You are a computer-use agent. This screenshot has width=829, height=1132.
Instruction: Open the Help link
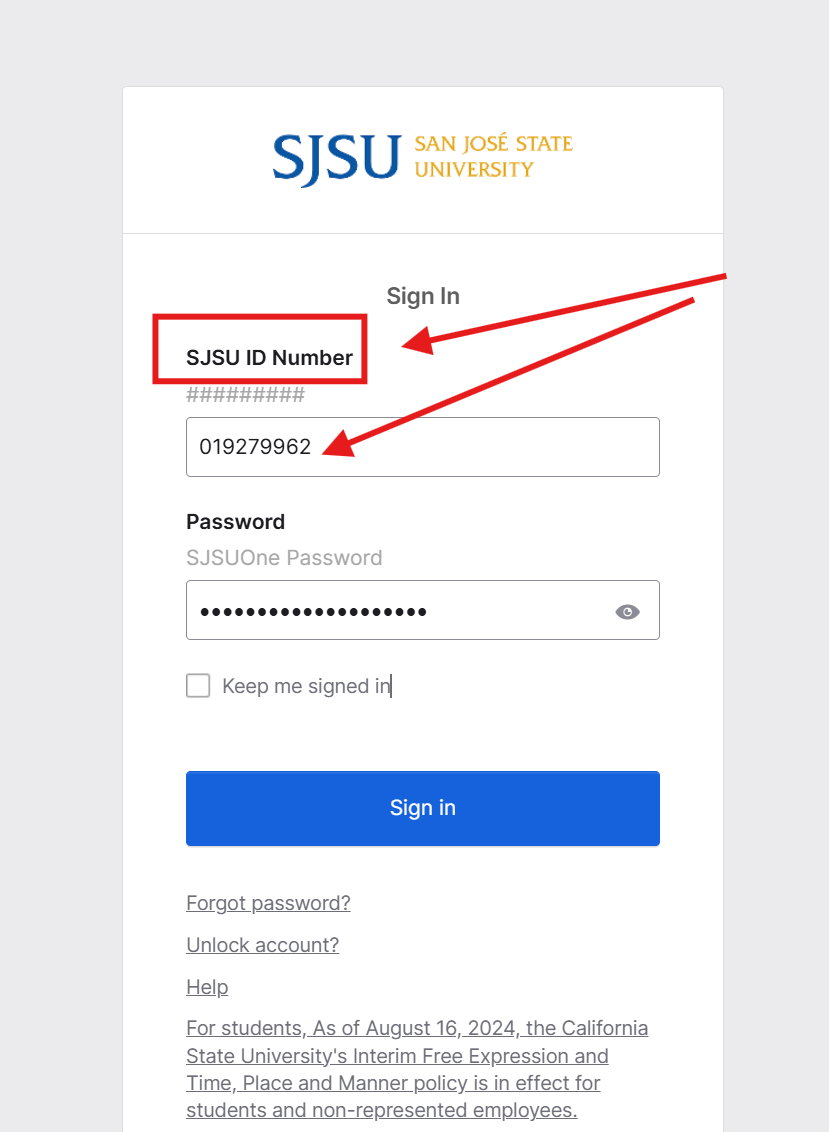click(x=207, y=987)
